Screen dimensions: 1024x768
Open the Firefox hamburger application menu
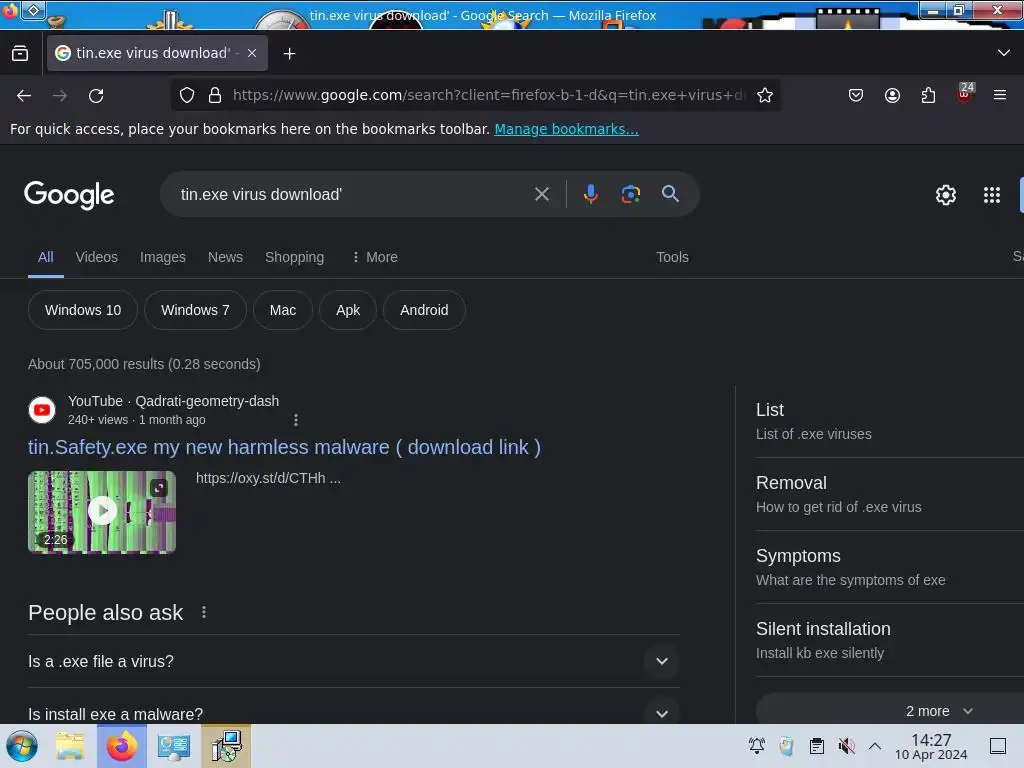click(1000, 95)
